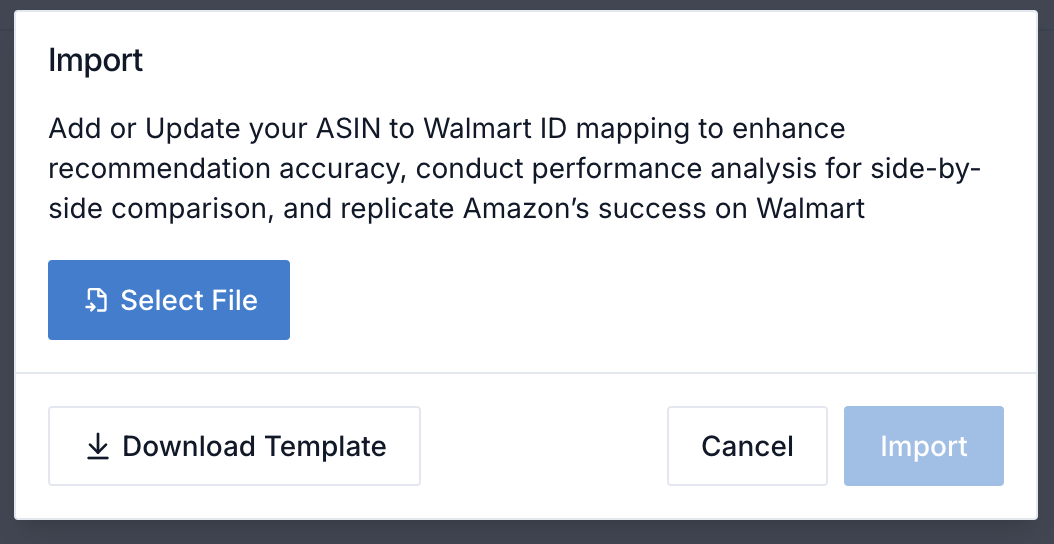Viewport: 1054px width, 544px height.
Task: Click the disabled blue Import button
Action: tap(924, 446)
